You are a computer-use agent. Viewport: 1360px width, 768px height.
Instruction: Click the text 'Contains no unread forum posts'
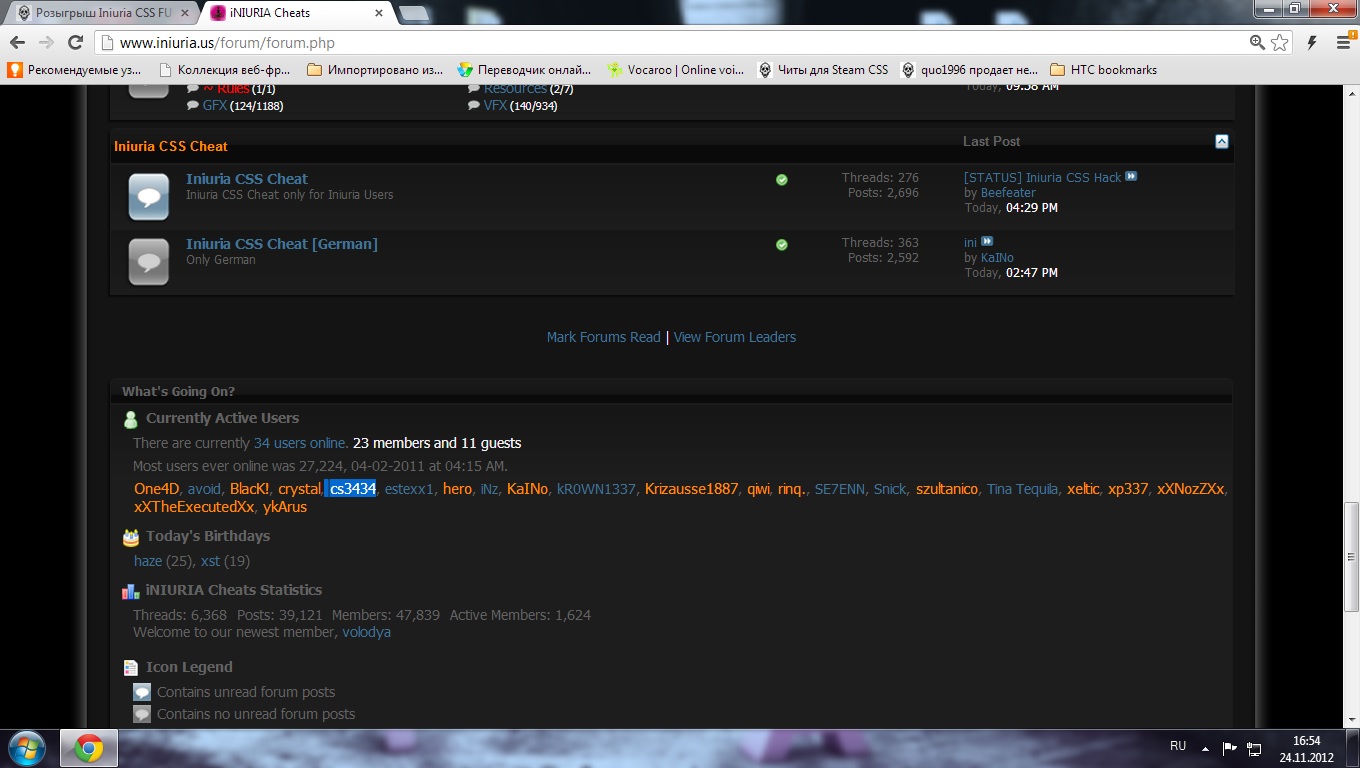(256, 714)
